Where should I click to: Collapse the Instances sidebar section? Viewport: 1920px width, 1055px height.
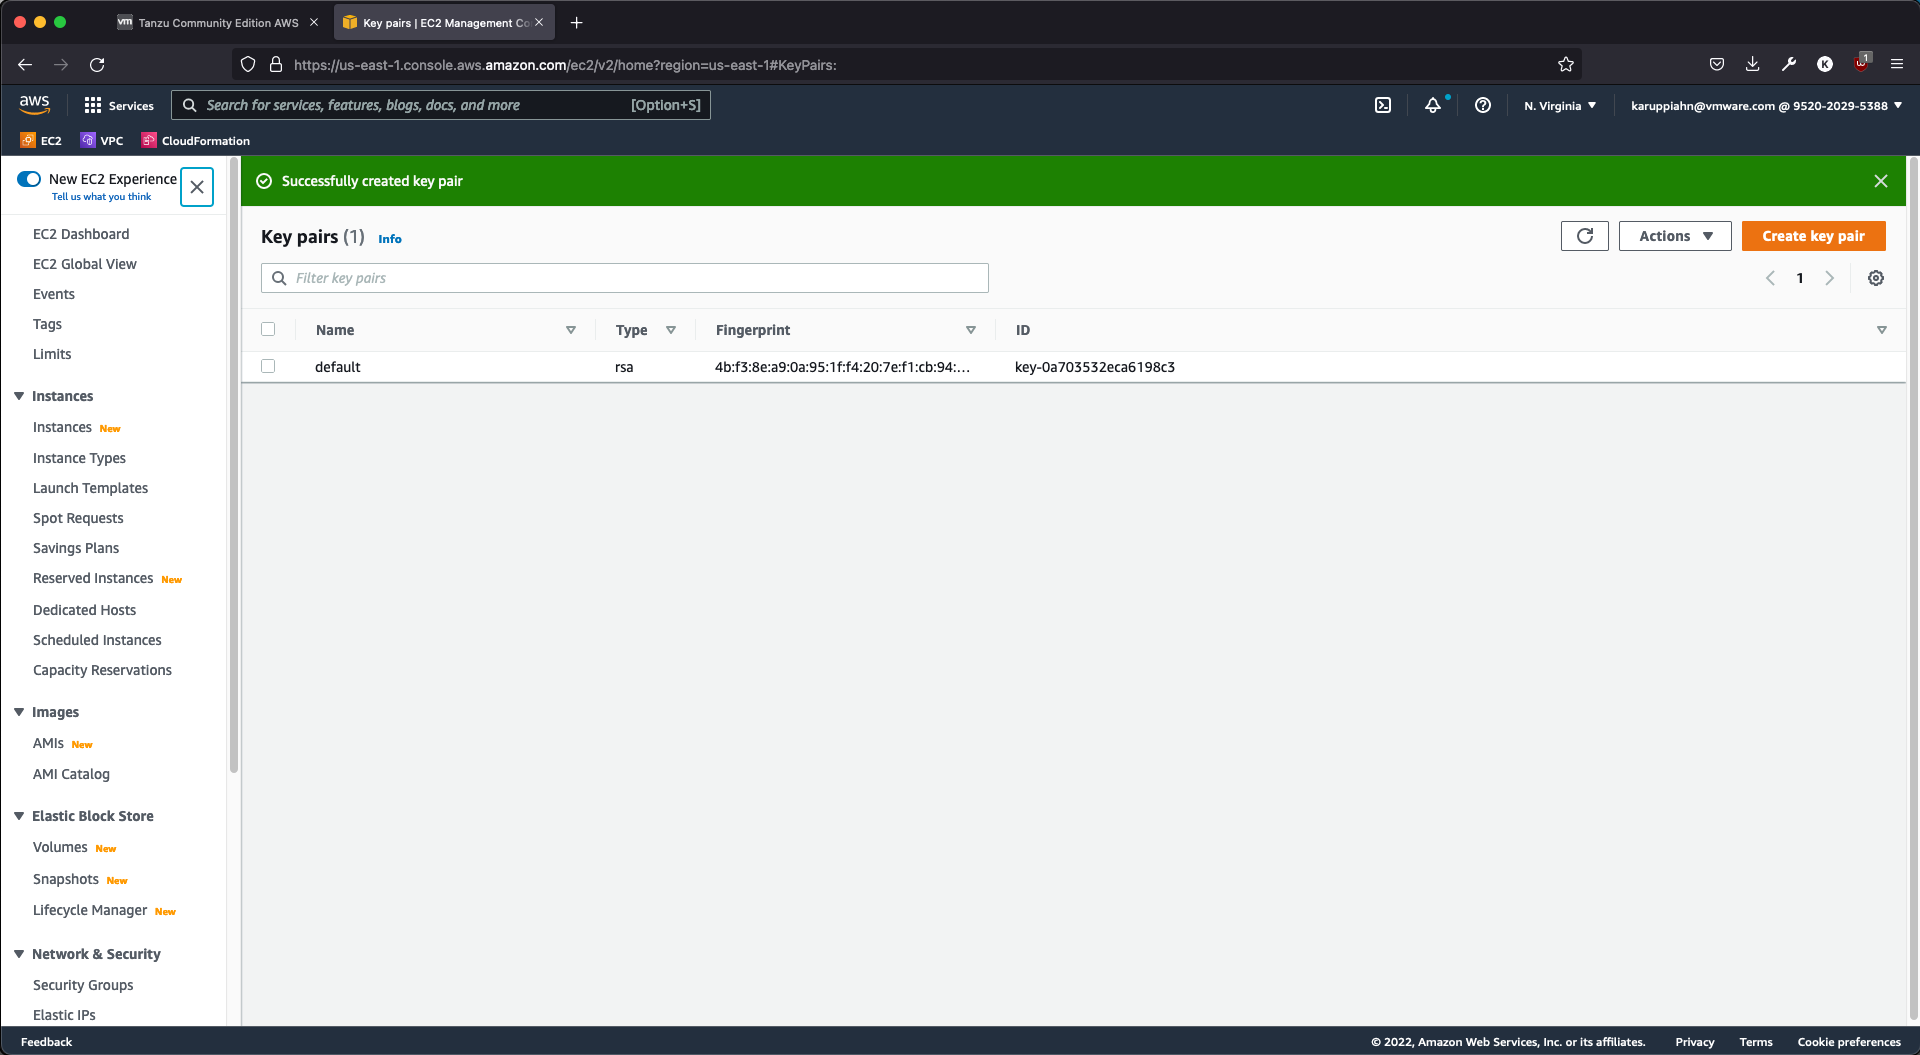click(x=19, y=396)
